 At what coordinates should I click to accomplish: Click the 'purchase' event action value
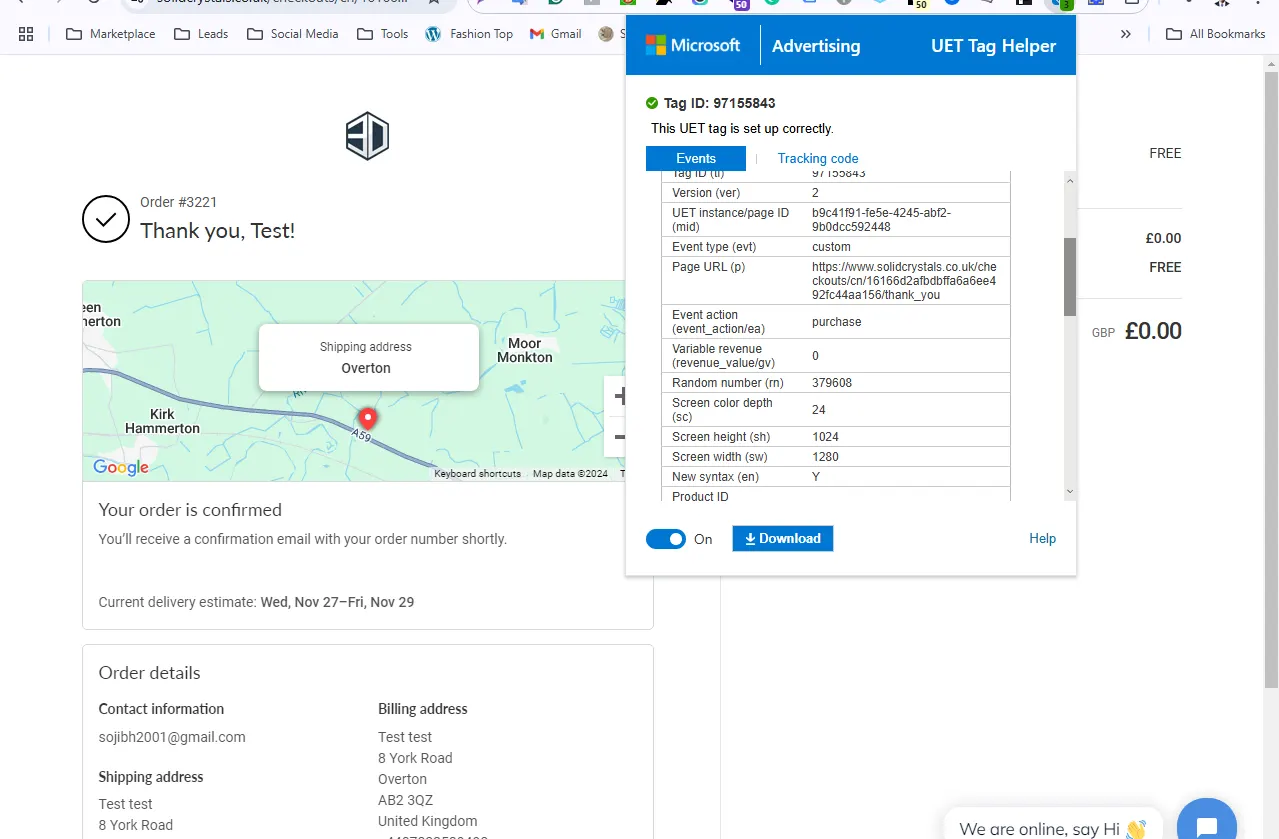click(837, 322)
